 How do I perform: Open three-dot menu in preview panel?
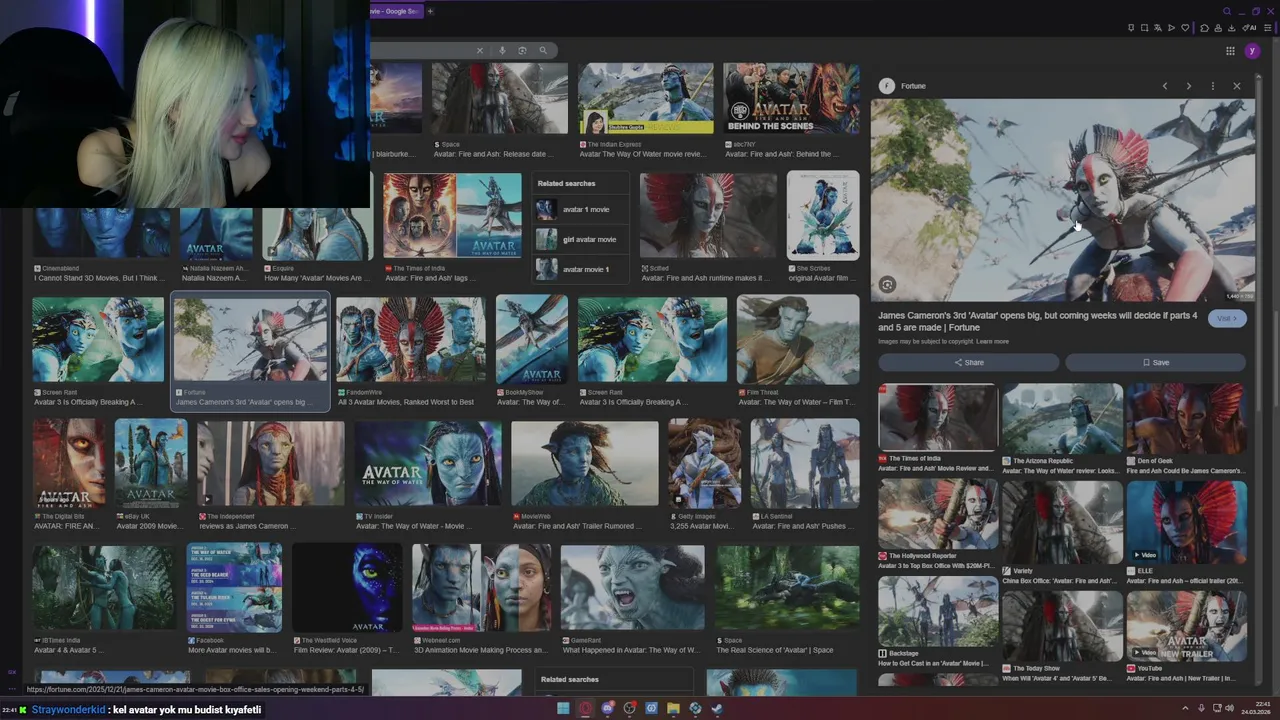pos(1213,86)
